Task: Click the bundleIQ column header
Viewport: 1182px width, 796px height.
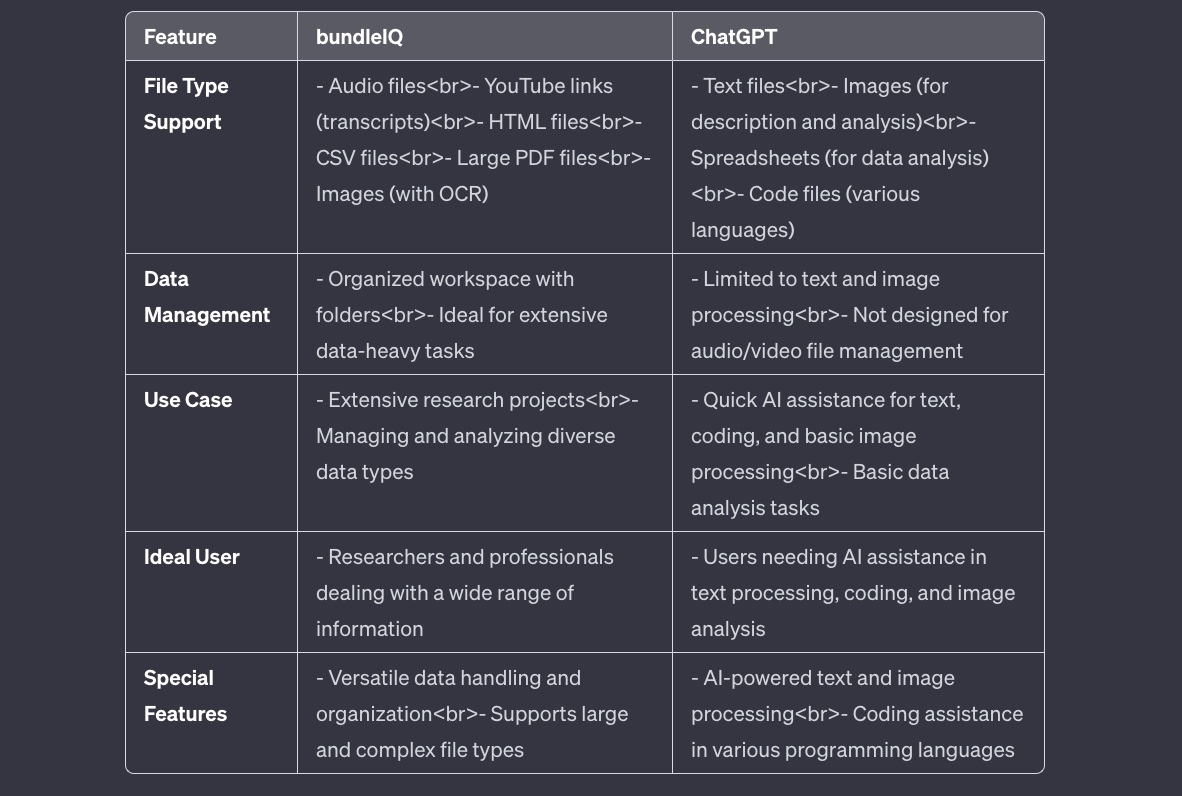Action: (359, 37)
